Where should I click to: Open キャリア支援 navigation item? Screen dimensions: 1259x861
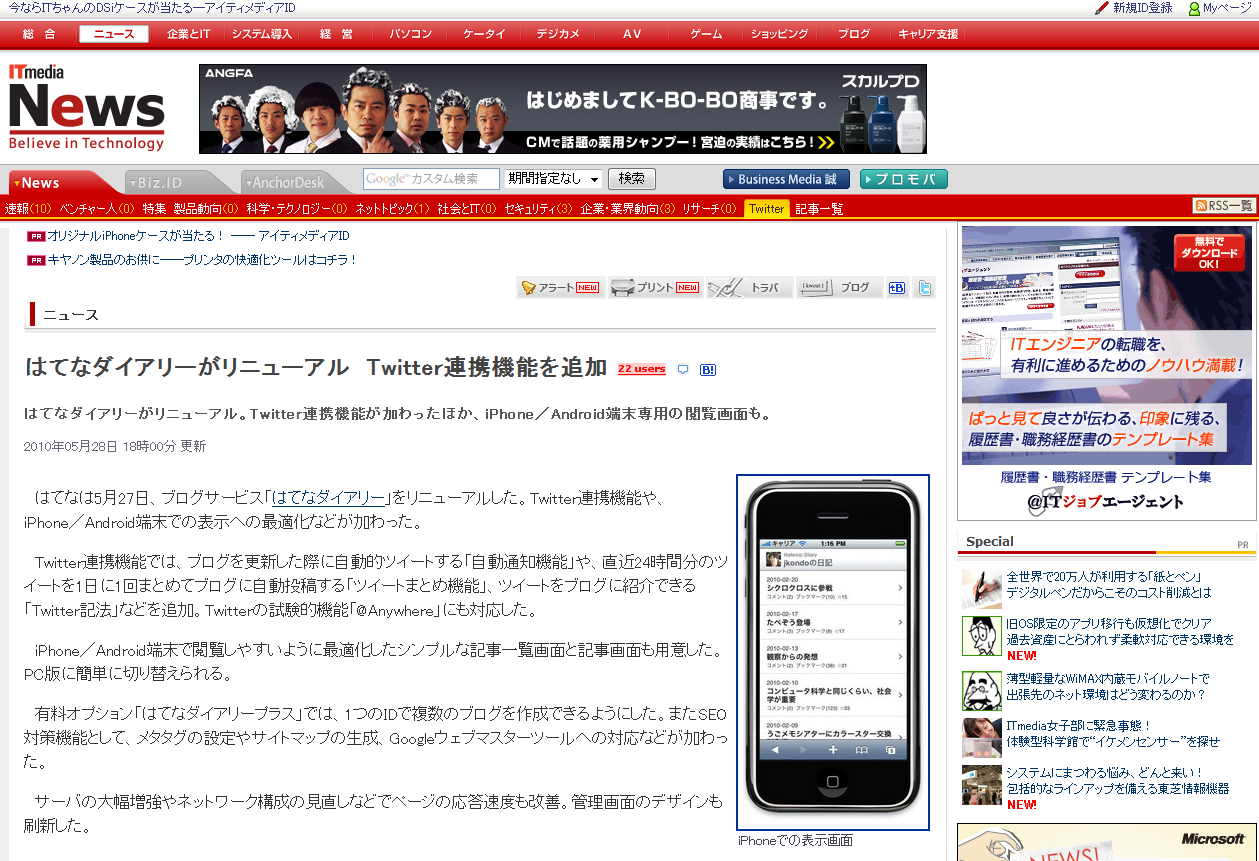(x=928, y=34)
